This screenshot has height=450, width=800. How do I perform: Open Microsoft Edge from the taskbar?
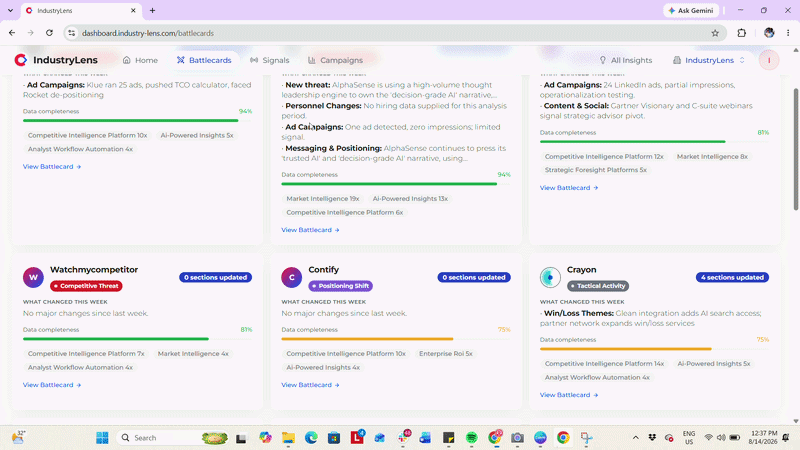pyautogui.click(x=311, y=438)
